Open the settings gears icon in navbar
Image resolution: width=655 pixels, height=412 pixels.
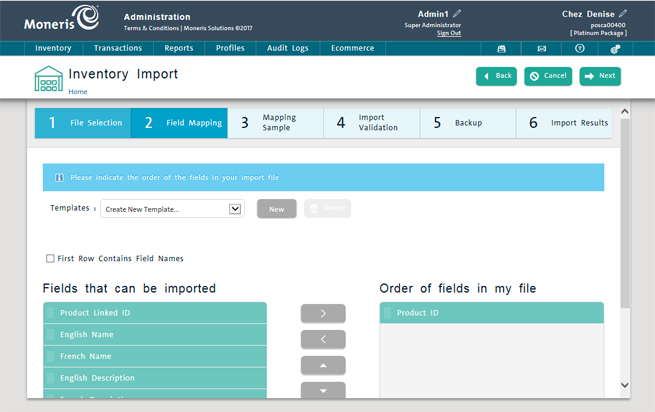pyautogui.click(x=615, y=48)
